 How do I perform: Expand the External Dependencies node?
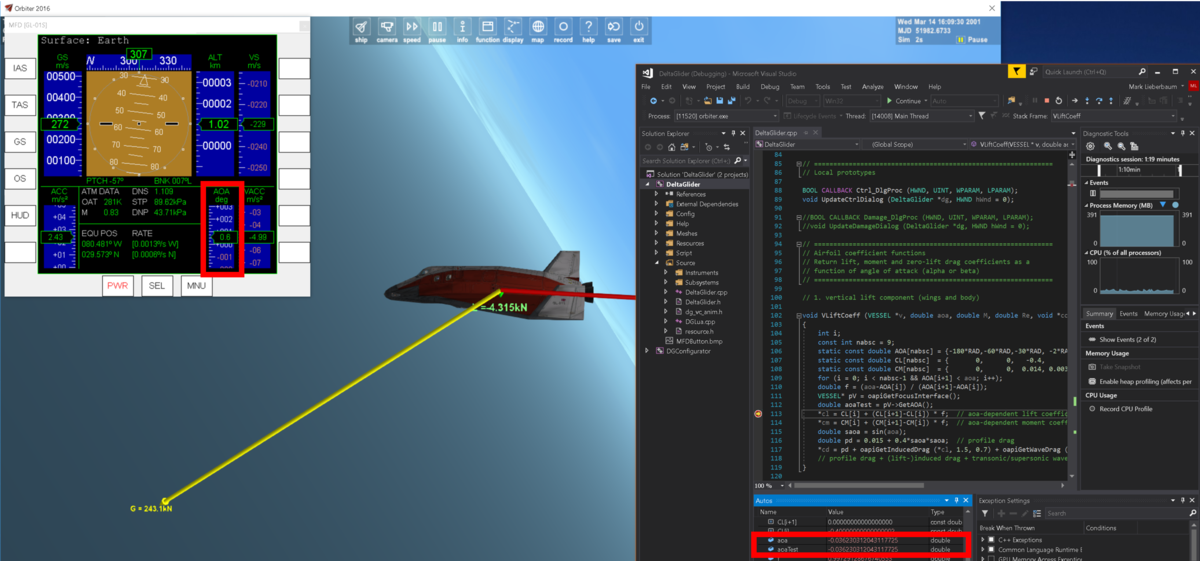(x=657, y=203)
